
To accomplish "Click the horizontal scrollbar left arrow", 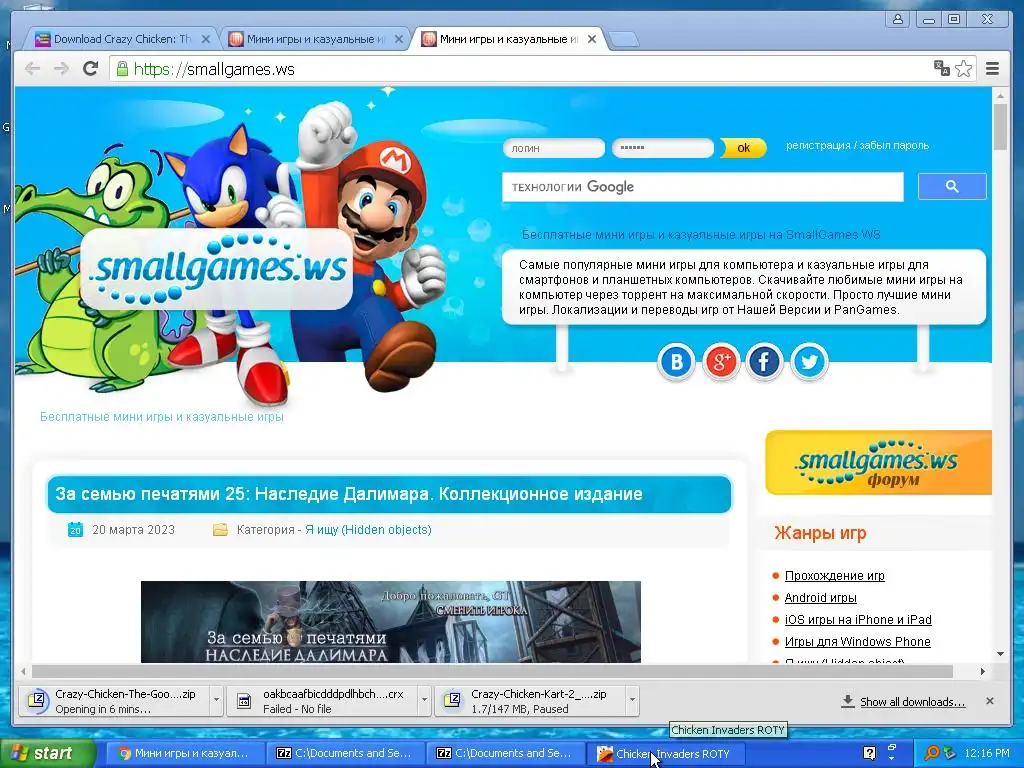I will pos(24,671).
